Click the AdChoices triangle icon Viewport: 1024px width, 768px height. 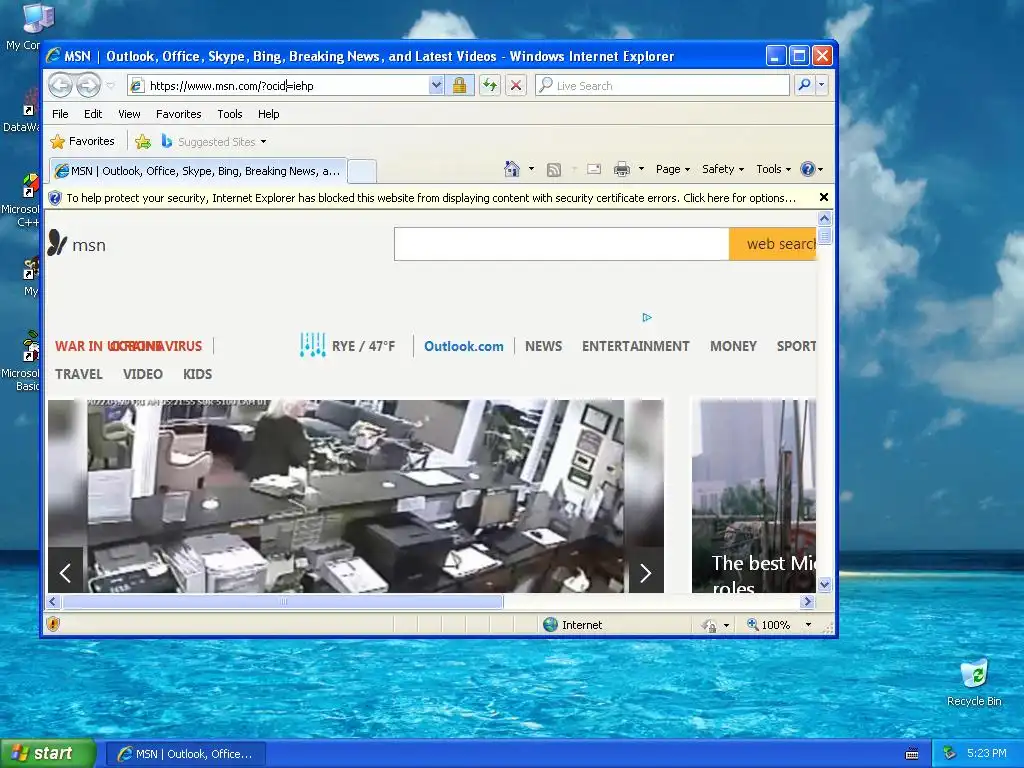[x=647, y=317]
